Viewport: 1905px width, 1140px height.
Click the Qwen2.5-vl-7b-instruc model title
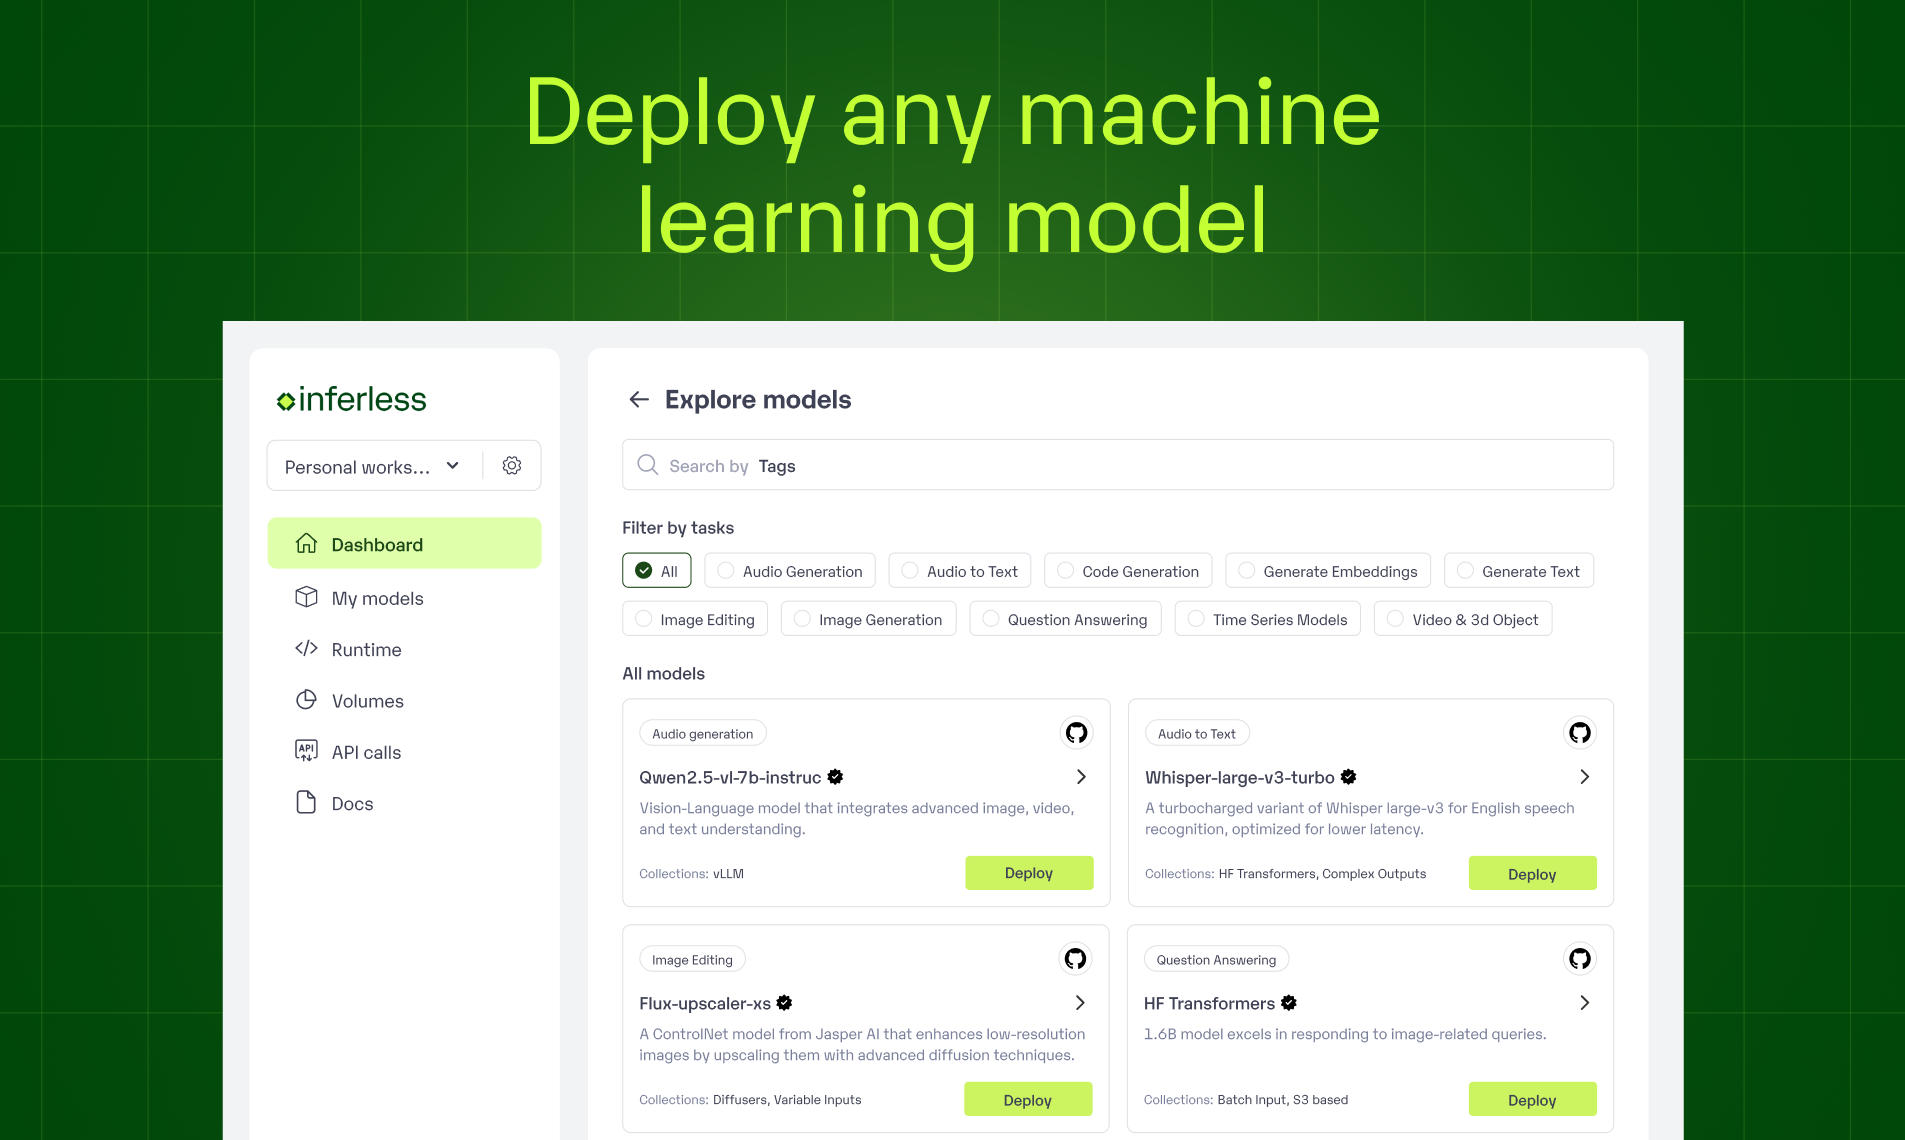(x=730, y=778)
